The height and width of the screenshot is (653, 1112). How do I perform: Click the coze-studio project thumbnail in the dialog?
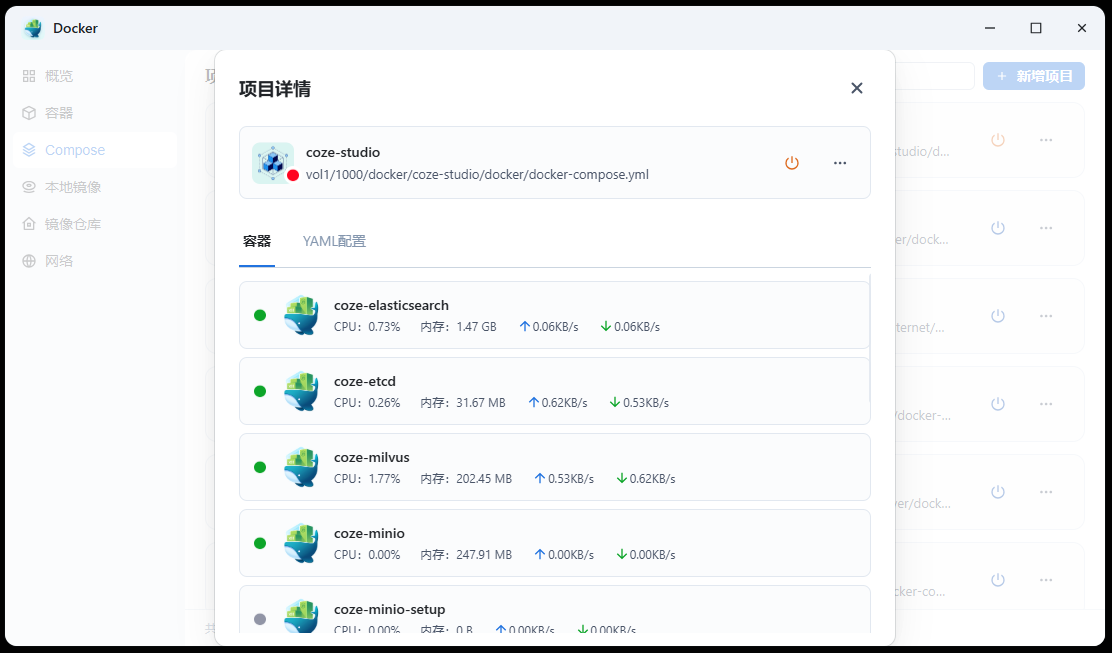pos(272,162)
